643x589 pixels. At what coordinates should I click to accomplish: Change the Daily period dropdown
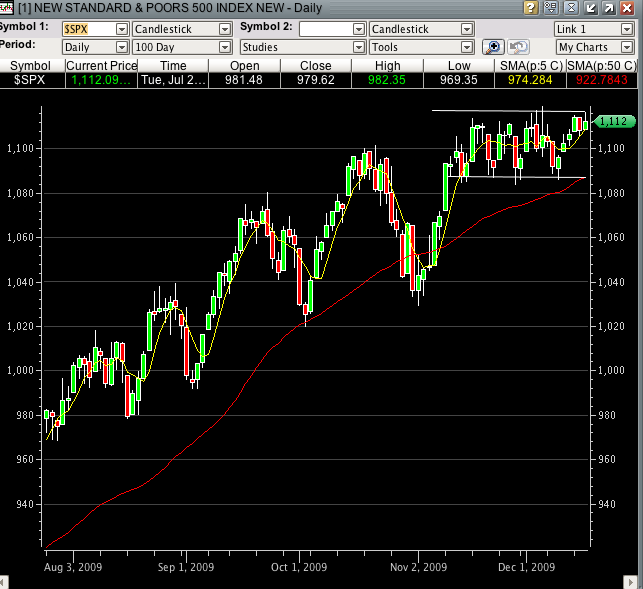pyautogui.click(x=94, y=47)
